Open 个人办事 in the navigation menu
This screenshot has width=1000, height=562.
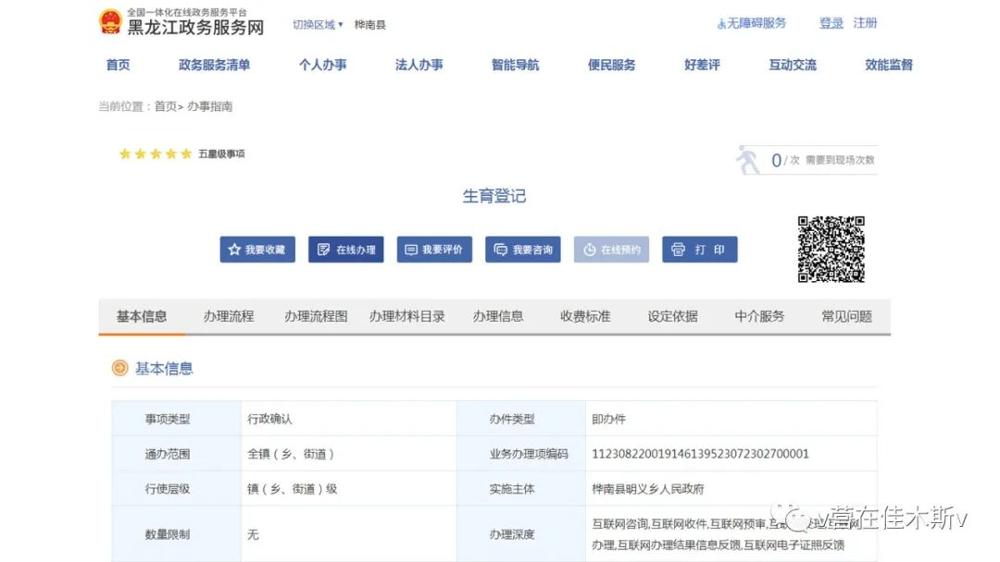point(323,65)
